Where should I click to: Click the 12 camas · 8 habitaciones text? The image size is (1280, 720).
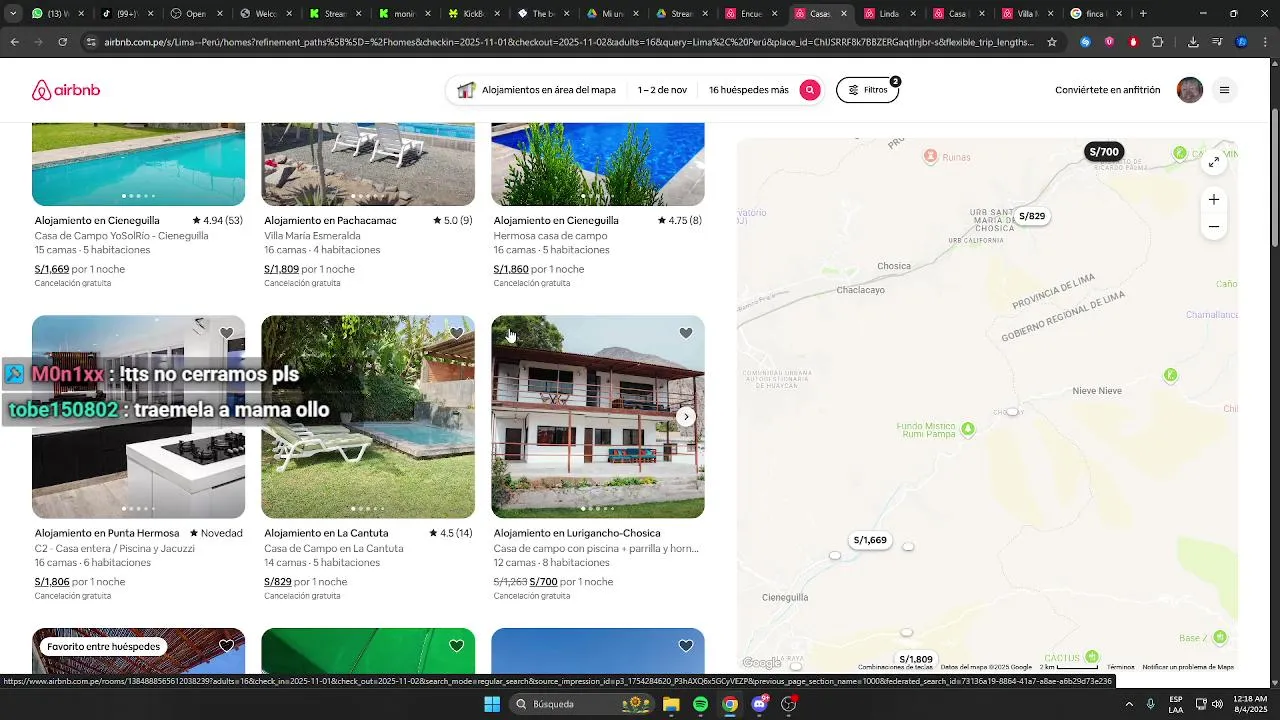click(x=551, y=563)
